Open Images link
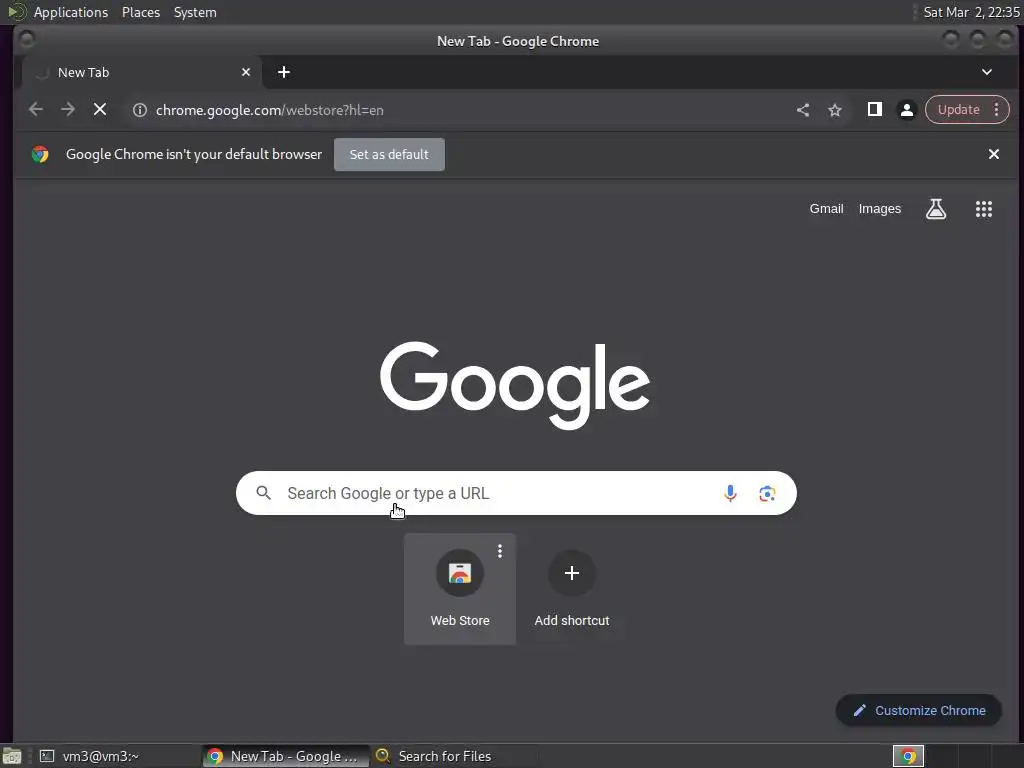 pyautogui.click(x=880, y=209)
